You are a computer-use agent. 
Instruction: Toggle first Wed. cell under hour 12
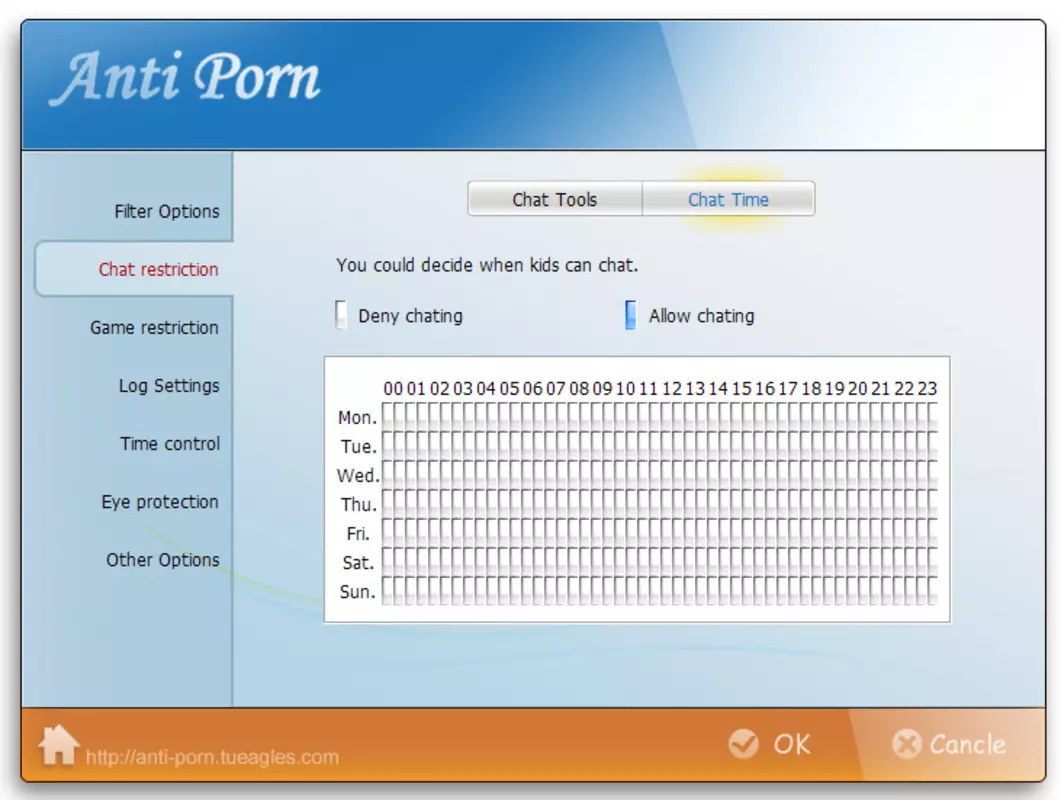(667, 474)
